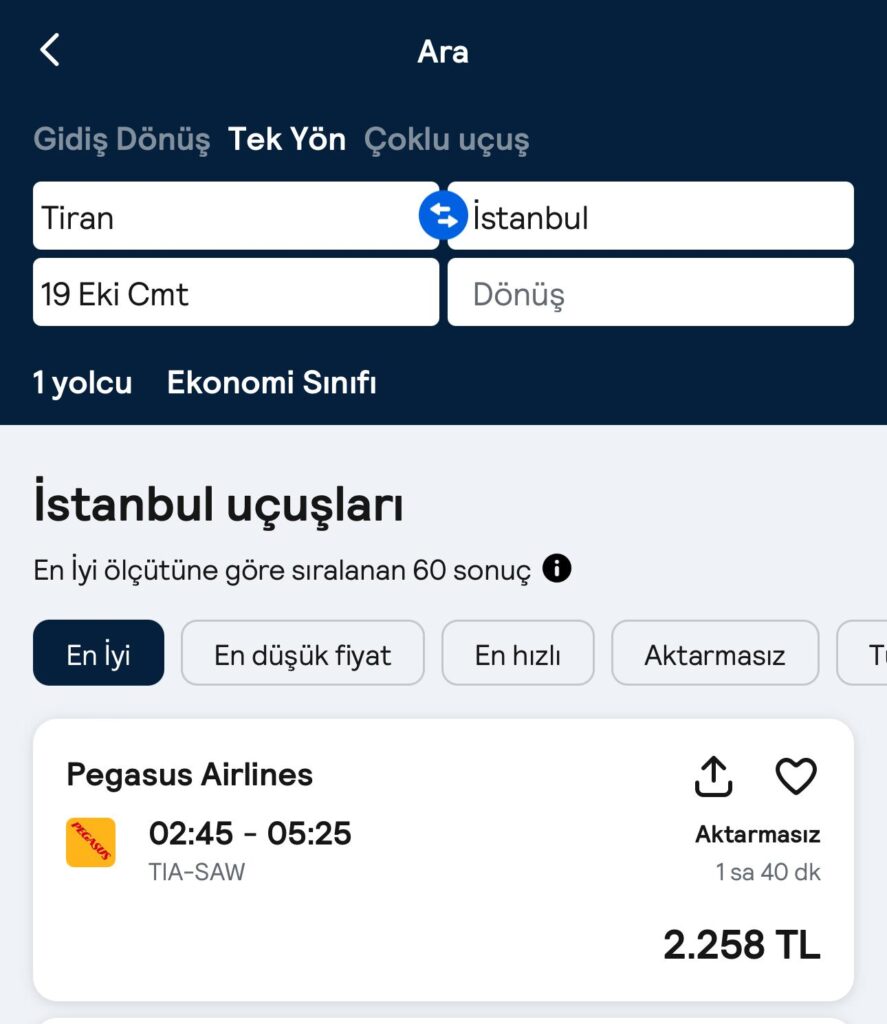
Task: Open info icon beside 60 sonuç
Action: pos(556,568)
